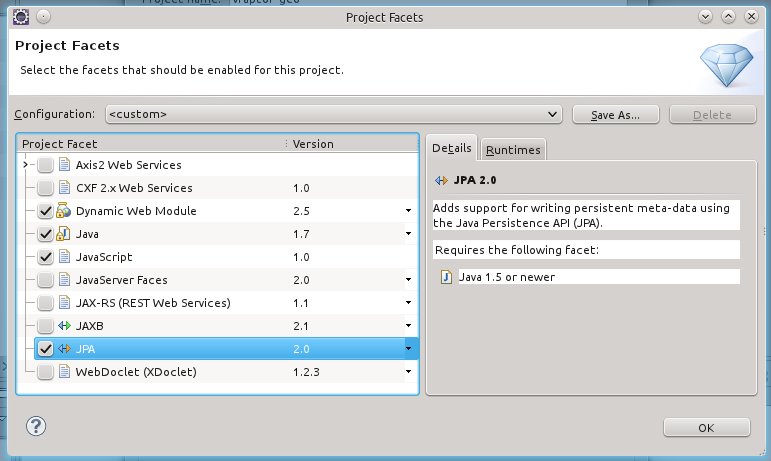This screenshot has height=461, width=771.
Task: Click the JAXB arrows icon
Action: [64, 325]
